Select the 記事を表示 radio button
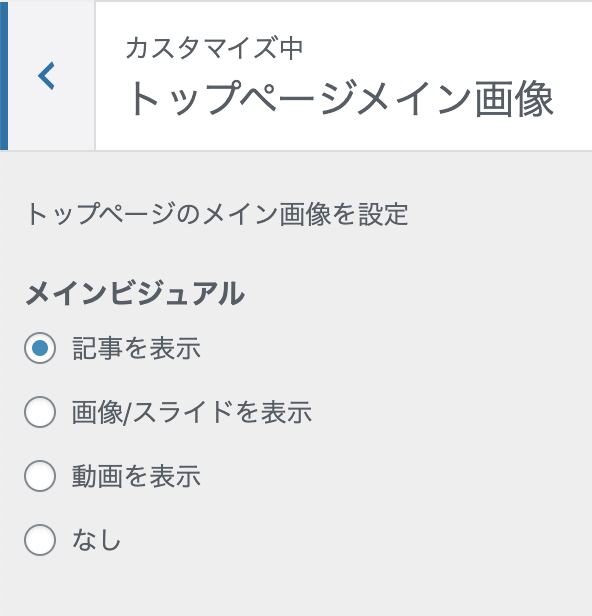The height and width of the screenshot is (616, 592). click(x=40, y=348)
